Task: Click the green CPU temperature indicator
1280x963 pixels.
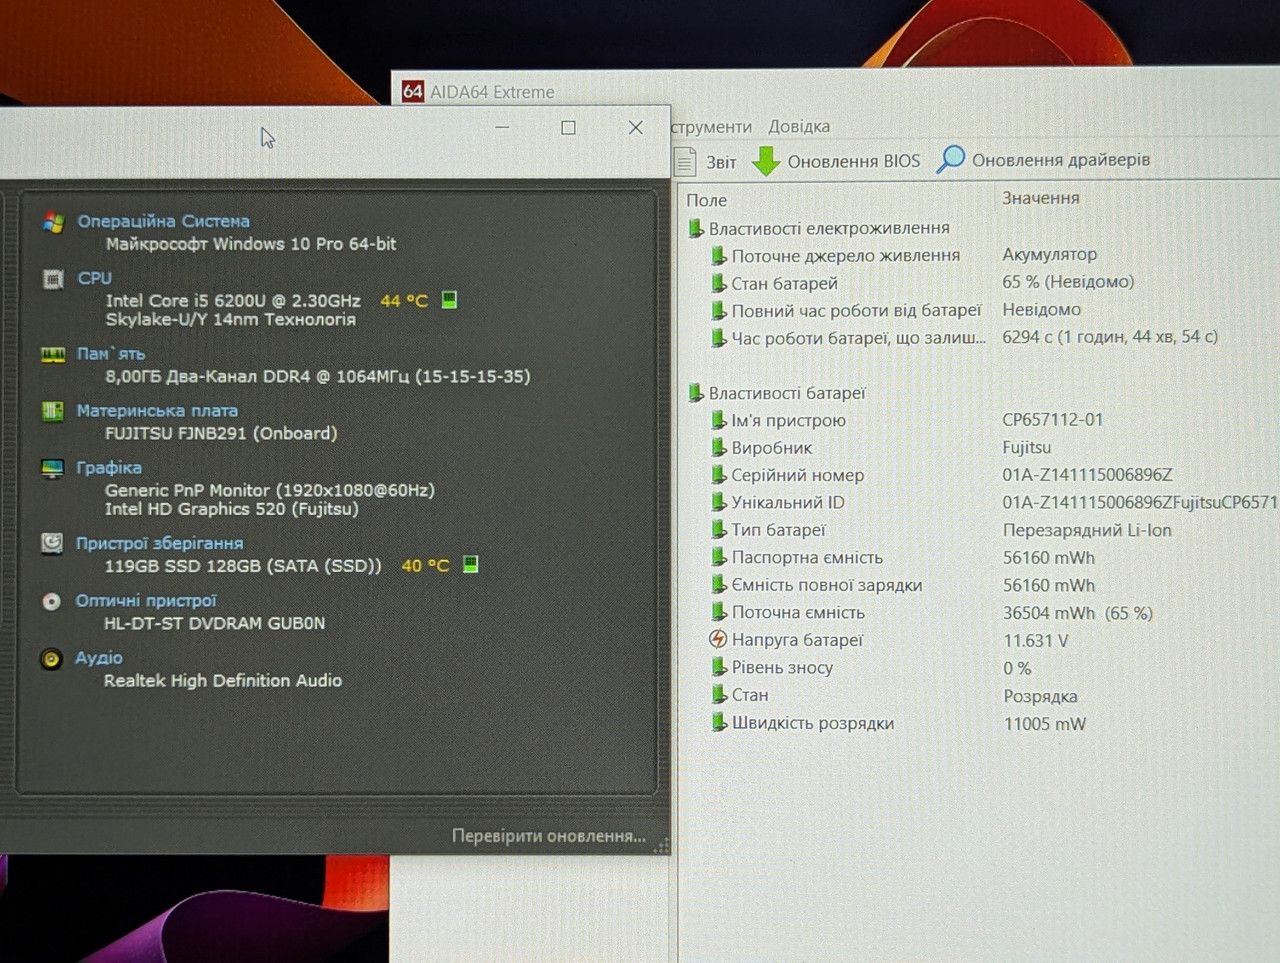Action: (x=449, y=300)
